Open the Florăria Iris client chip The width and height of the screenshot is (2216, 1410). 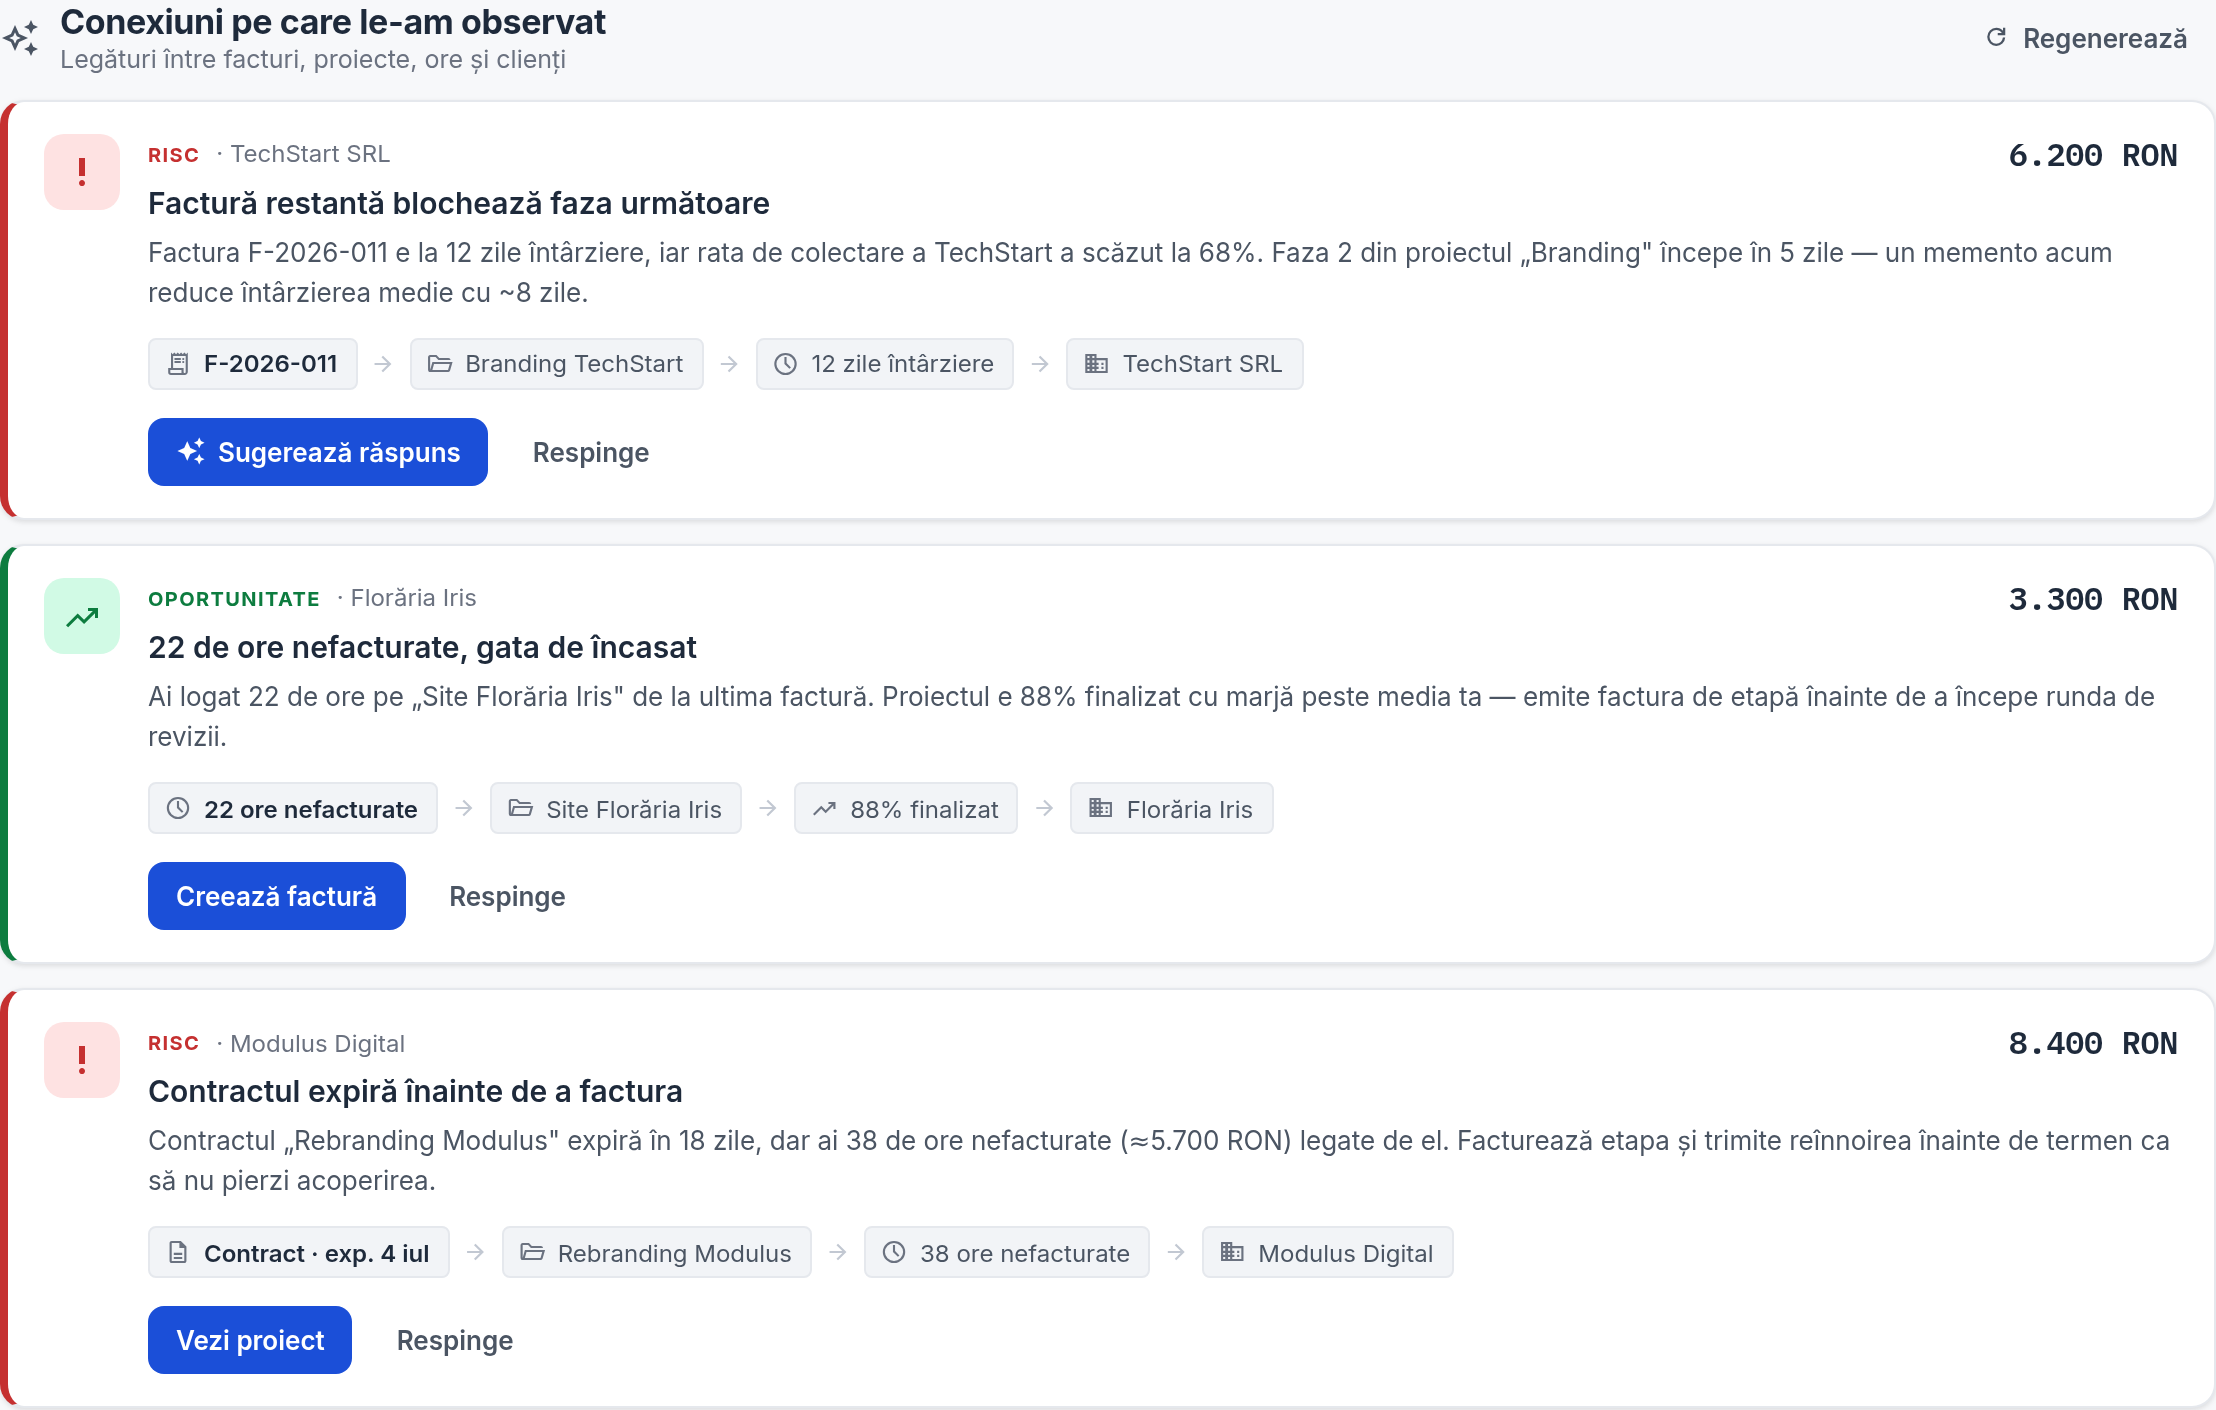(x=1172, y=808)
